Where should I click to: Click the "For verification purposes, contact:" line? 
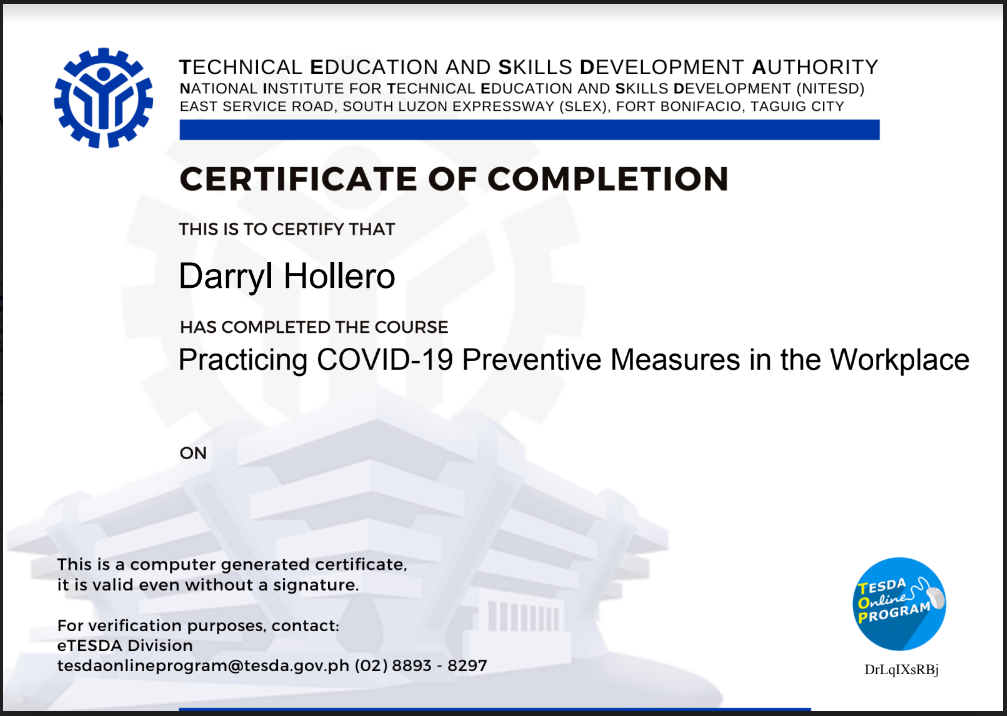pyautogui.click(x=198, y=626)
